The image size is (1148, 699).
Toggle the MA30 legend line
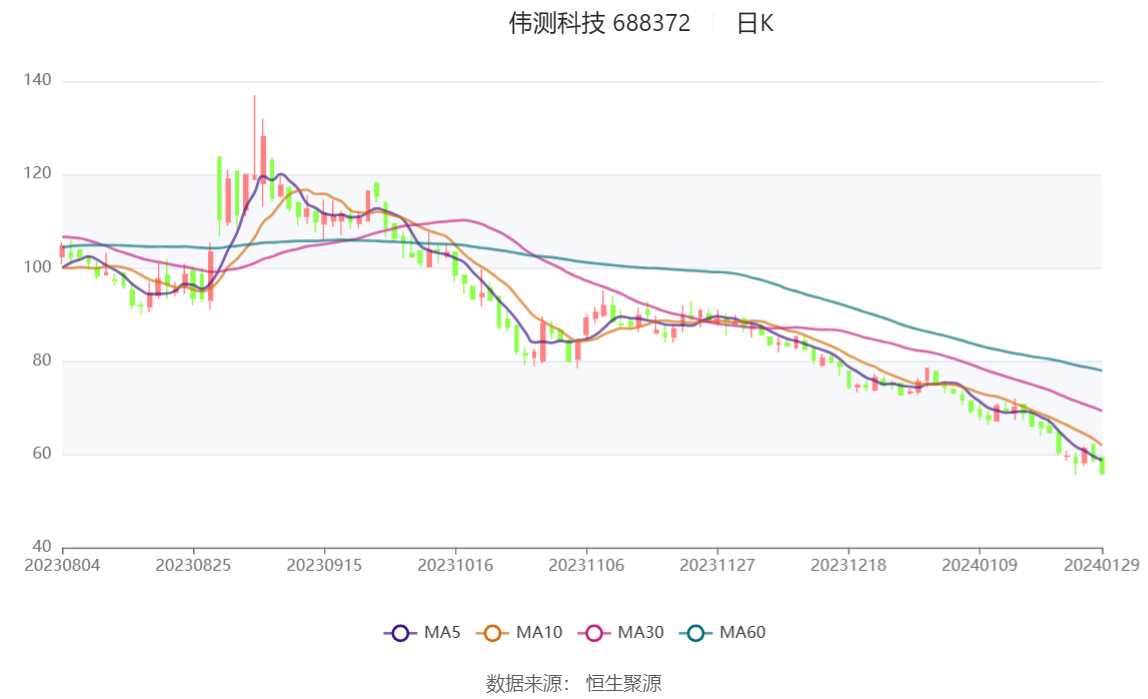click(x=621, y=632)
